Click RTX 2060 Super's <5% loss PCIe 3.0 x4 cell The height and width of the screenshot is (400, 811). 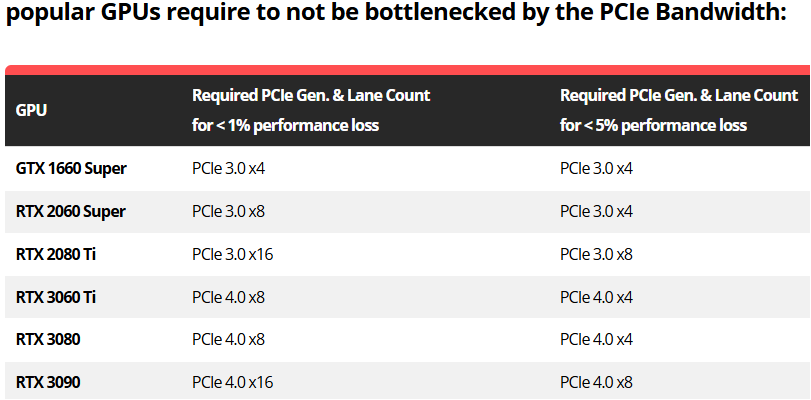tap(596, 211)
